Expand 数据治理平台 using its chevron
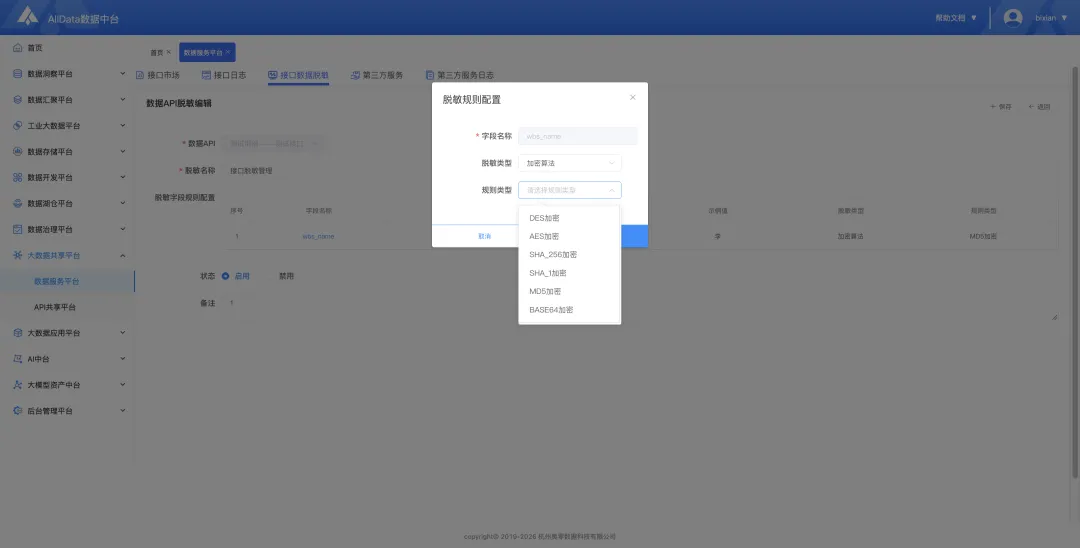This screenshot has height=548, width=1080. point(123,229)
